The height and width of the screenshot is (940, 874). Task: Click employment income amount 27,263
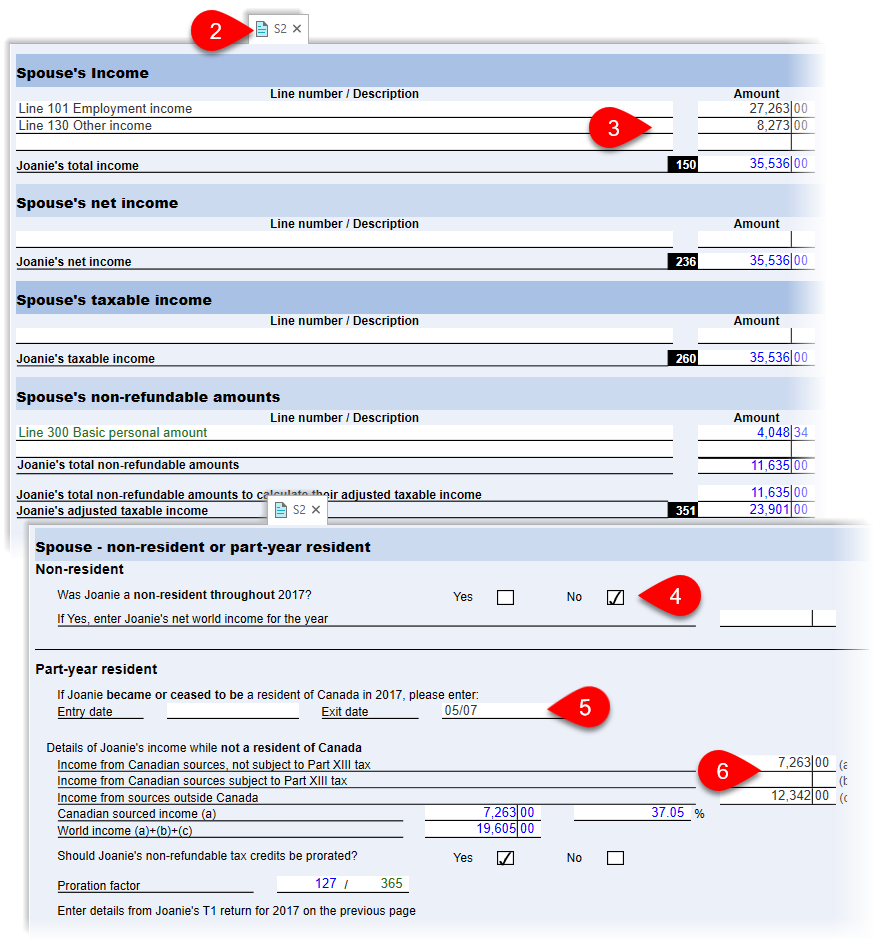[756, 109]
